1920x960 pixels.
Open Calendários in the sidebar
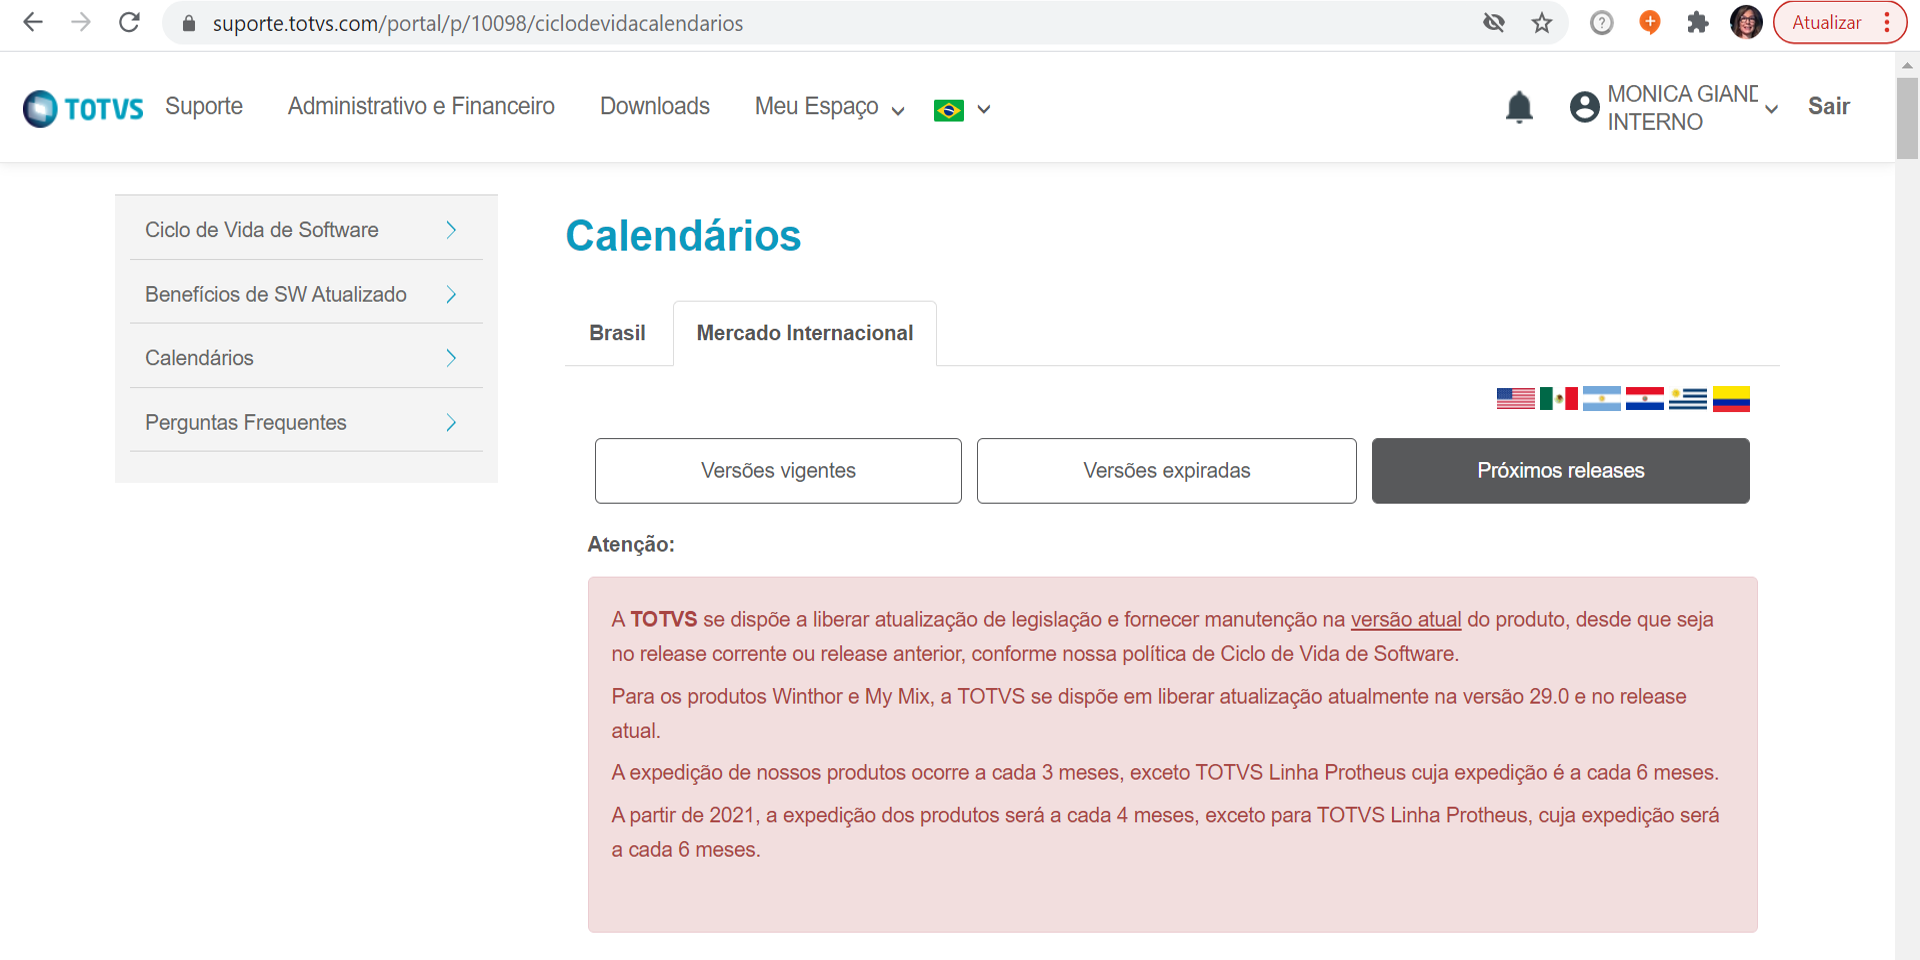[306, 358]
